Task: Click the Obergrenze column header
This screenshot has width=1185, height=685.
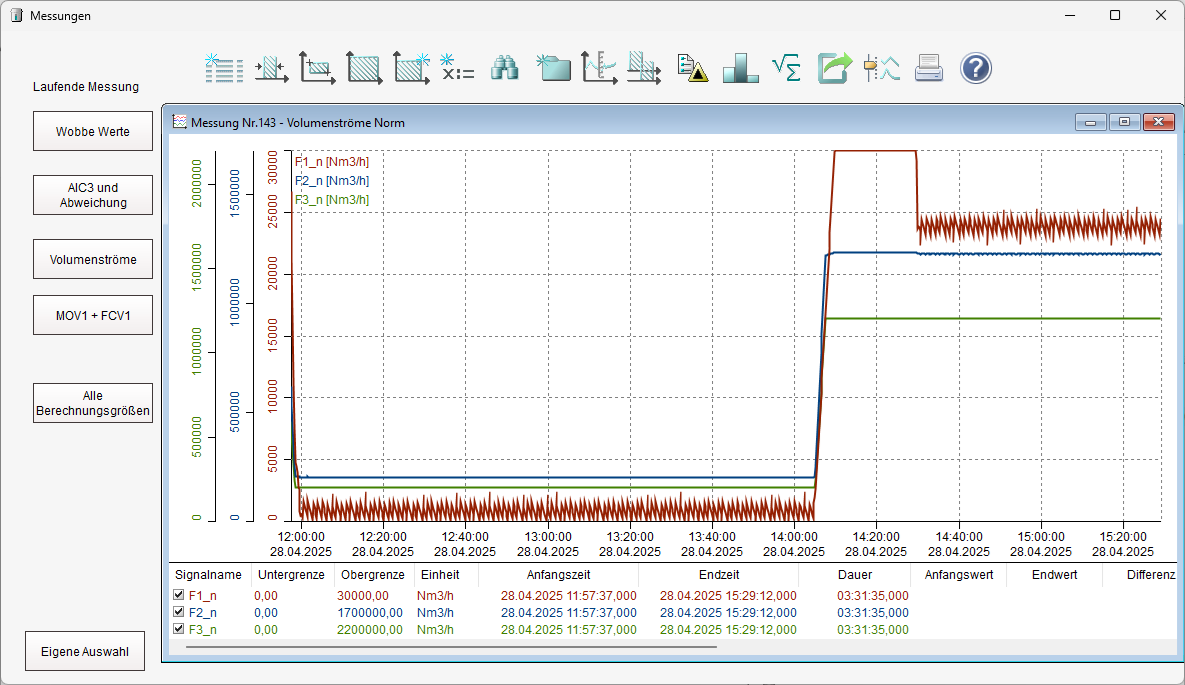Action: point(373,575)
